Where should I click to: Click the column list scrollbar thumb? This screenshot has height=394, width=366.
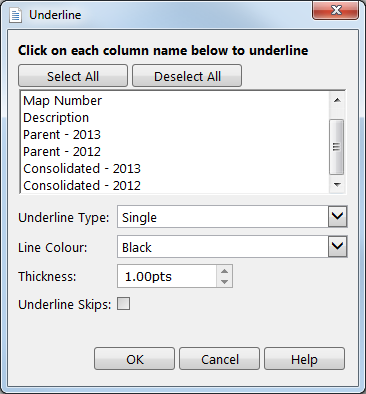tap(337, 147)
